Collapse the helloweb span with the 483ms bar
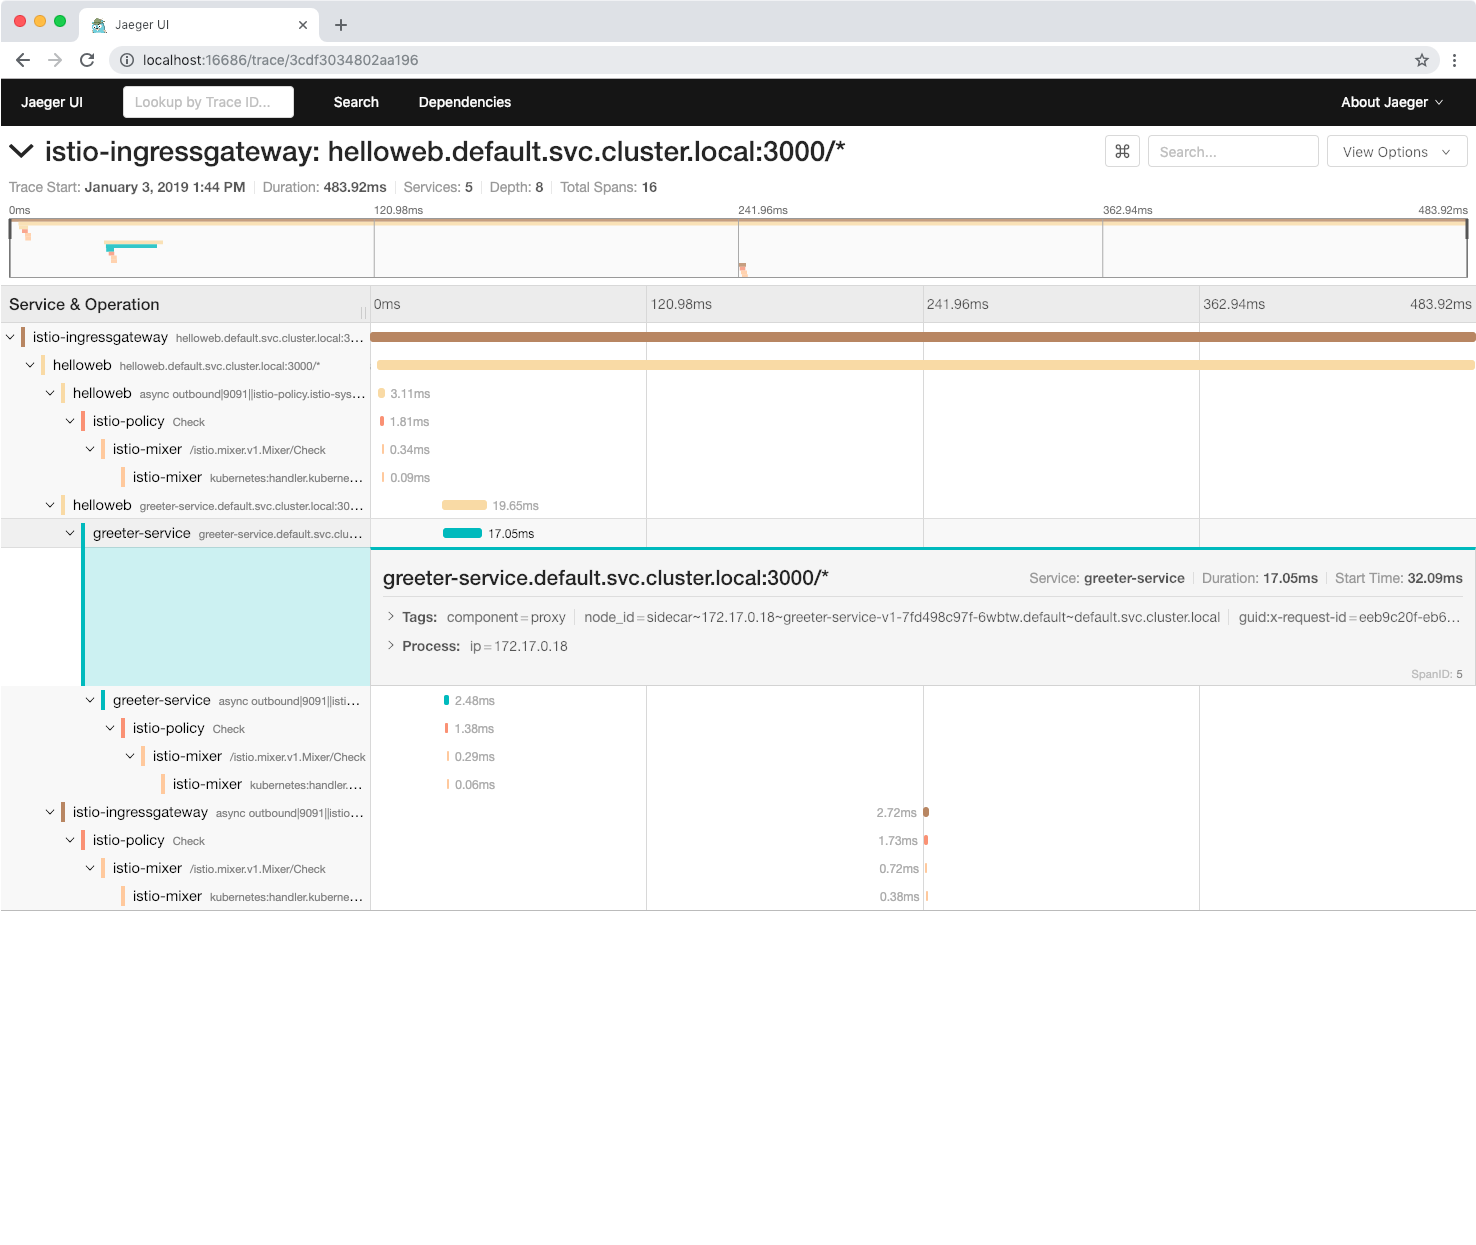The width and height of the screenshot is (1476, 1245). coord(30,365)
